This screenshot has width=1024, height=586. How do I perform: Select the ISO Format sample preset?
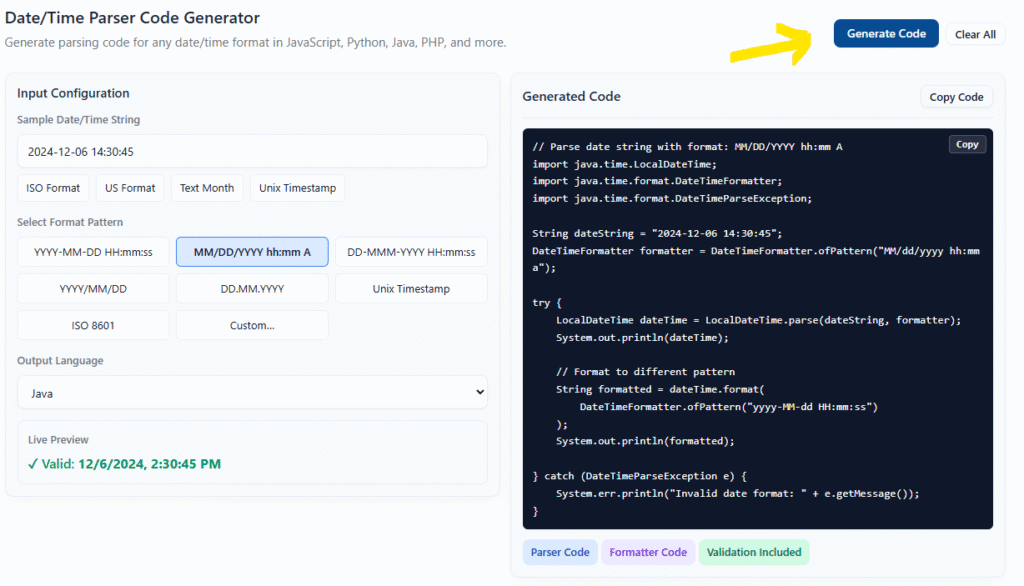click(x=53, y=187)
